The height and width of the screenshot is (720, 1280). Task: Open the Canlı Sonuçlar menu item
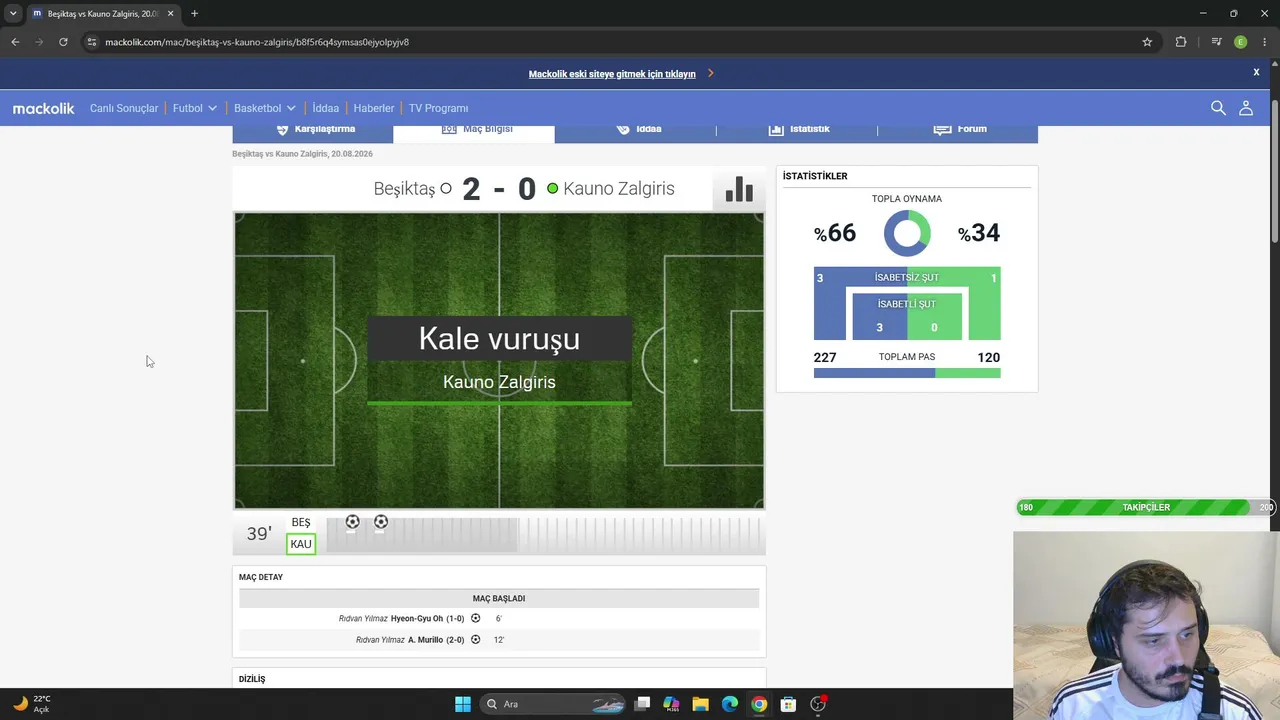coord(124,108)
